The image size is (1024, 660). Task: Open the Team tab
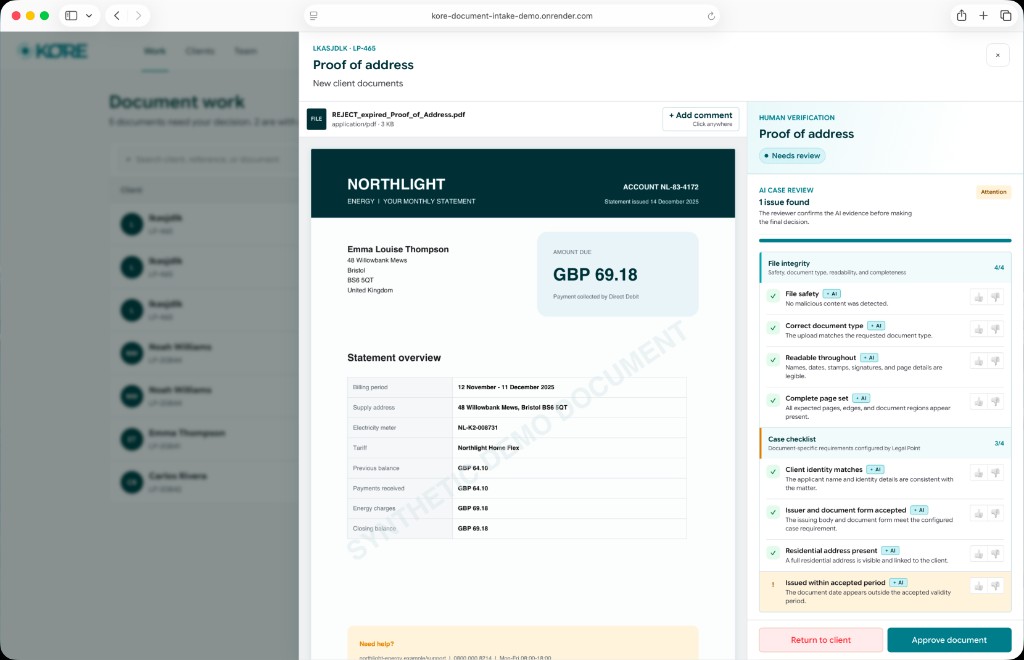point(246,51)
